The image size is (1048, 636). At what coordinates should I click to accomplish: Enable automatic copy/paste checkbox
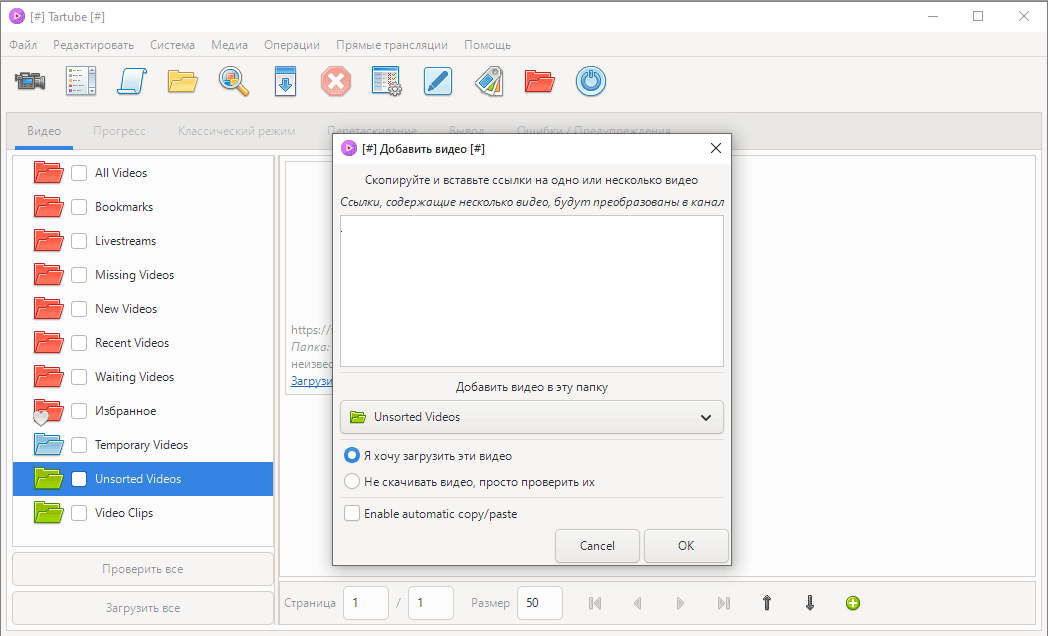point(352,513)
